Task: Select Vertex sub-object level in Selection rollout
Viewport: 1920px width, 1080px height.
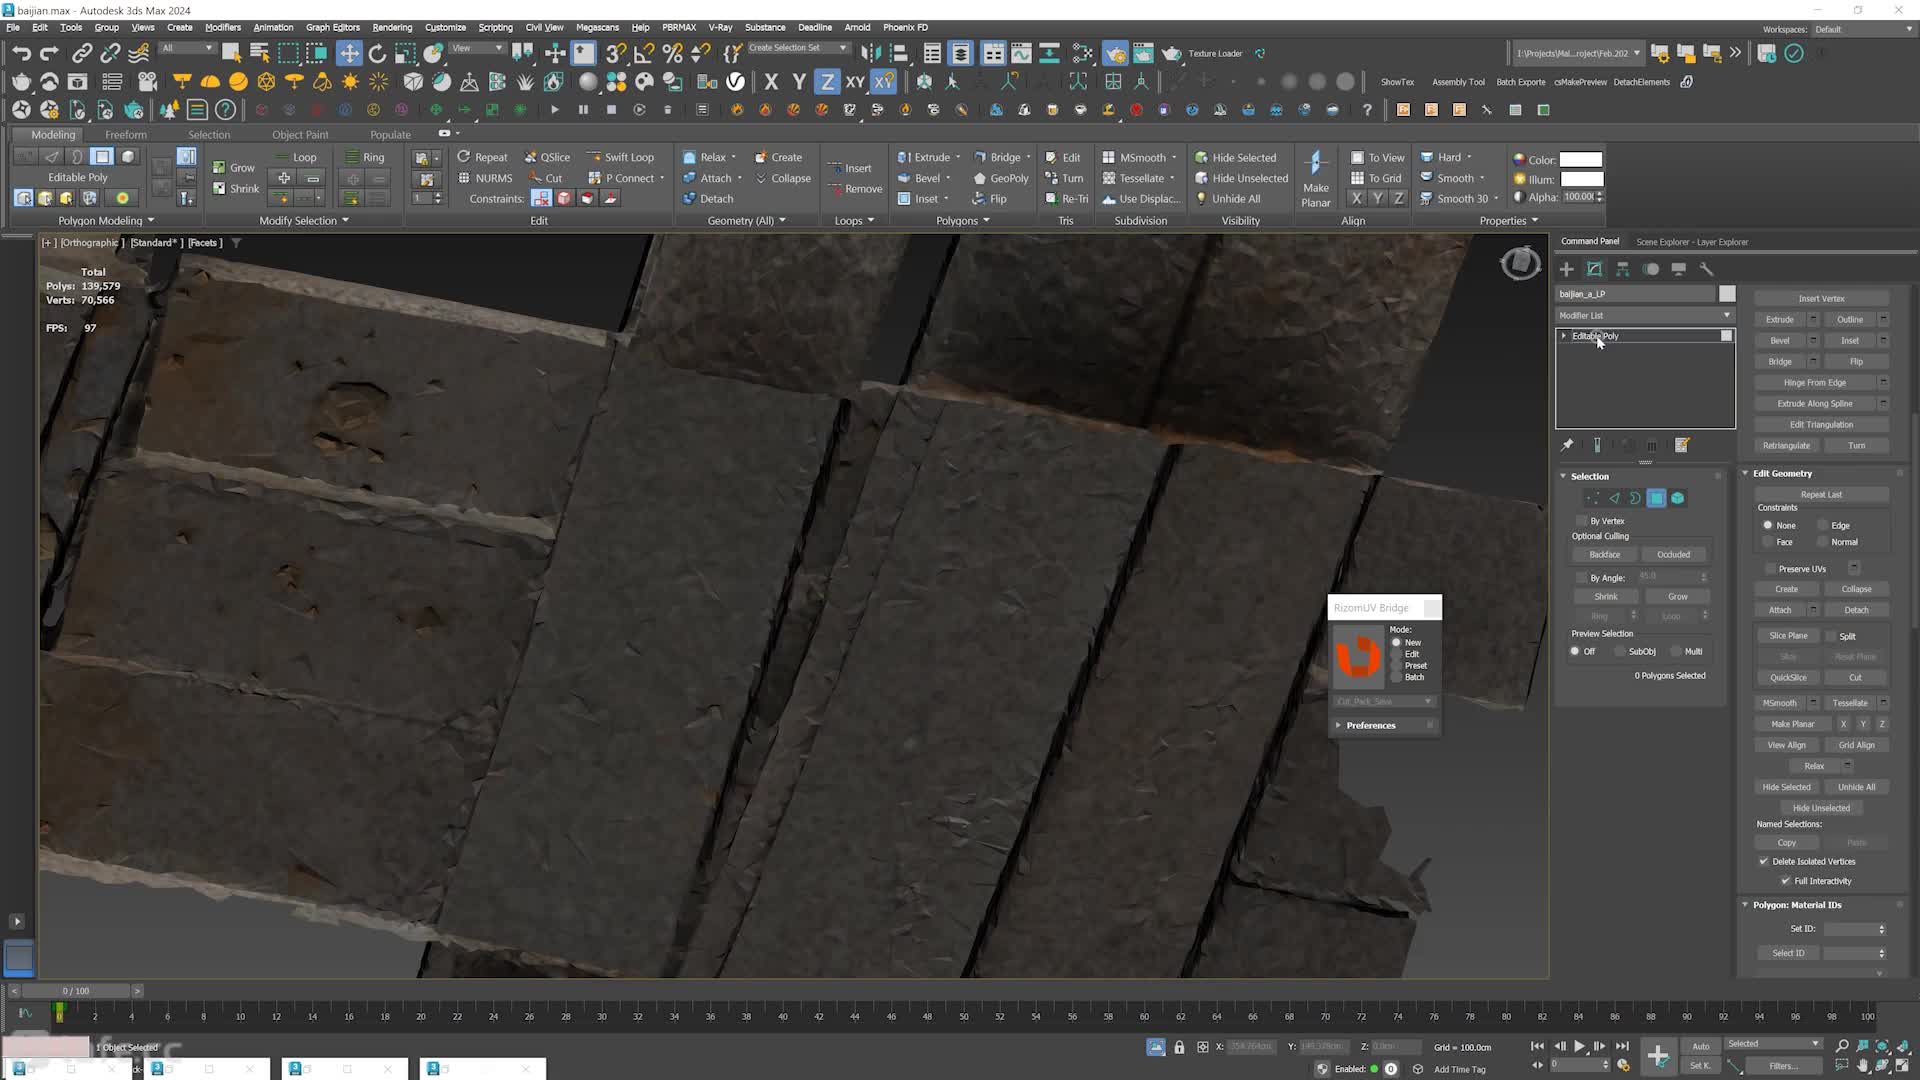Action: (x=1593, y=498)
